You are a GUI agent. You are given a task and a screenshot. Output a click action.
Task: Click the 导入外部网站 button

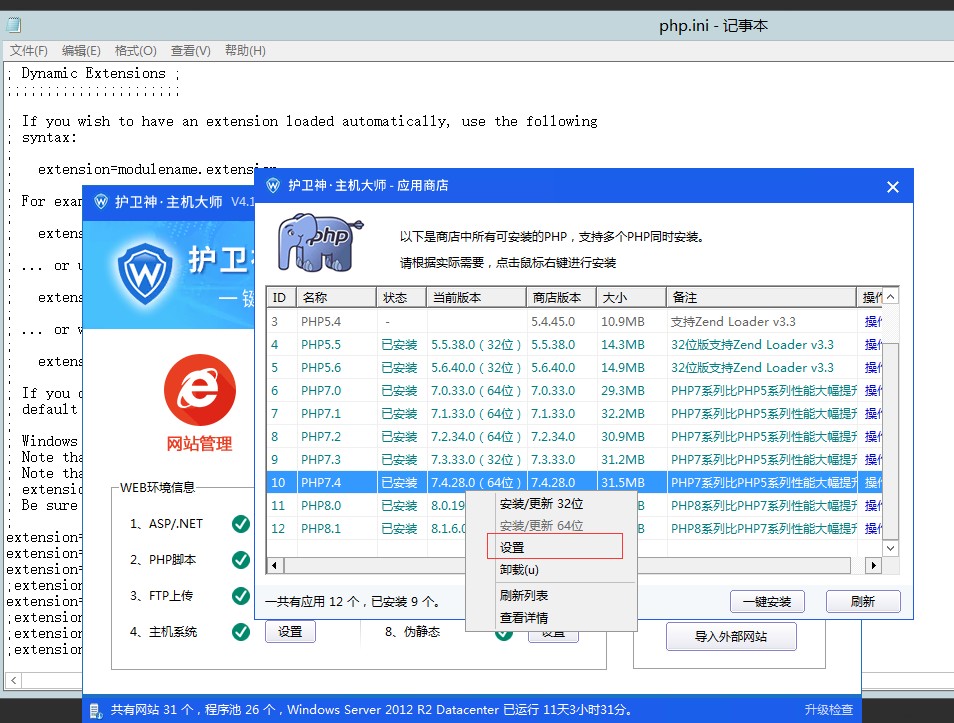point(731,637)
